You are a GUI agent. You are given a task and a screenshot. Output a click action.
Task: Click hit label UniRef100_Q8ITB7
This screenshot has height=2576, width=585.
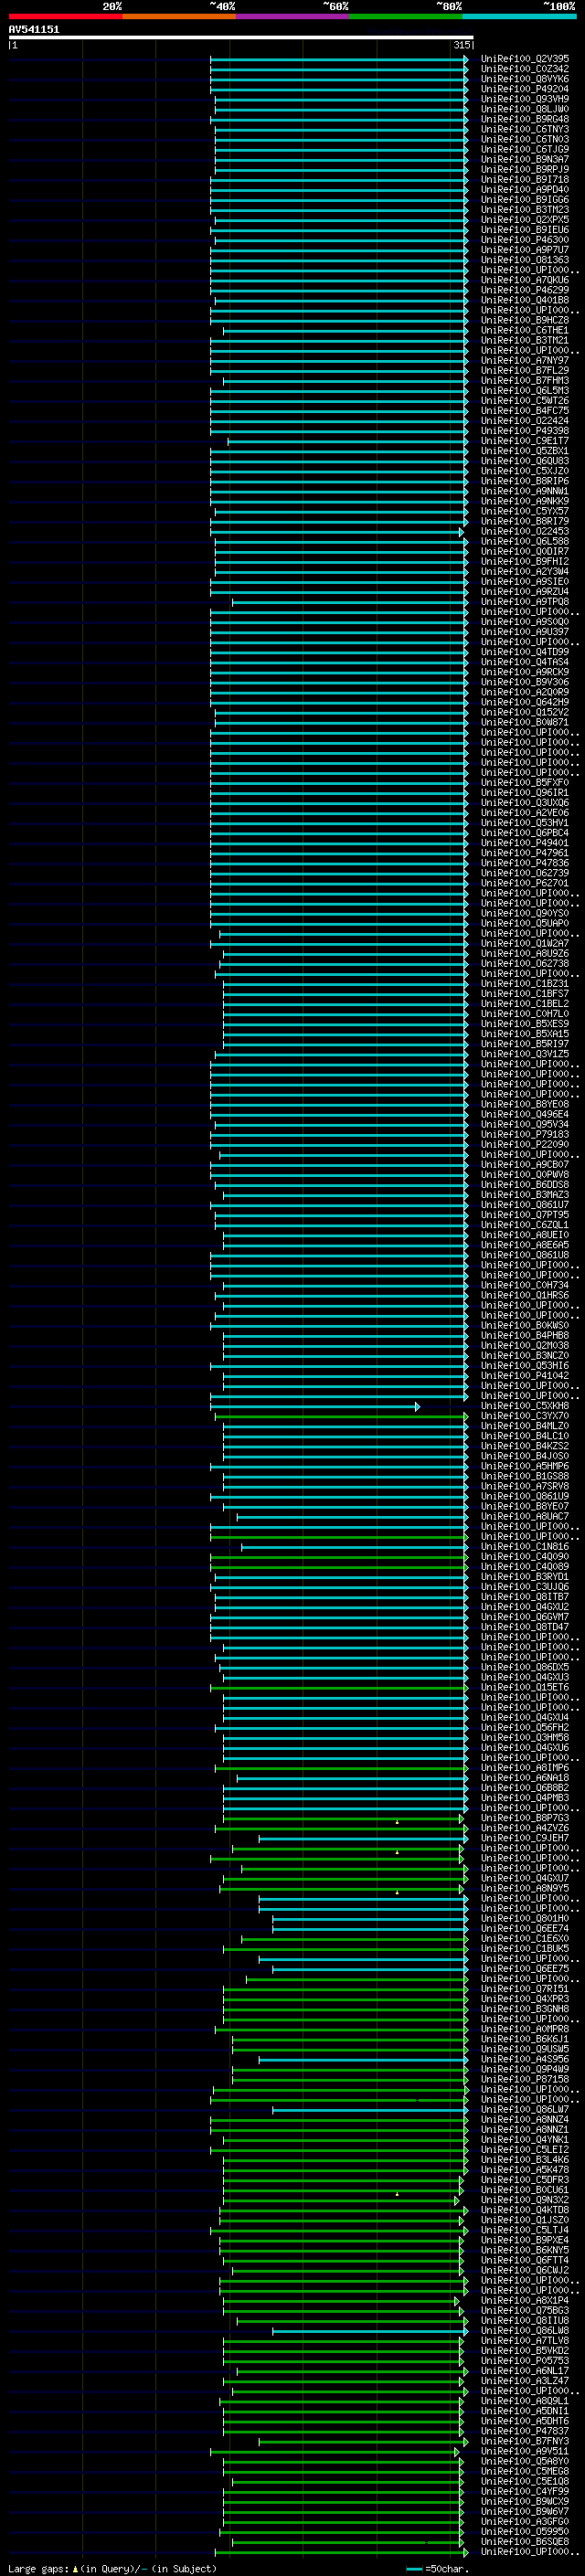tap(525, 1597)
